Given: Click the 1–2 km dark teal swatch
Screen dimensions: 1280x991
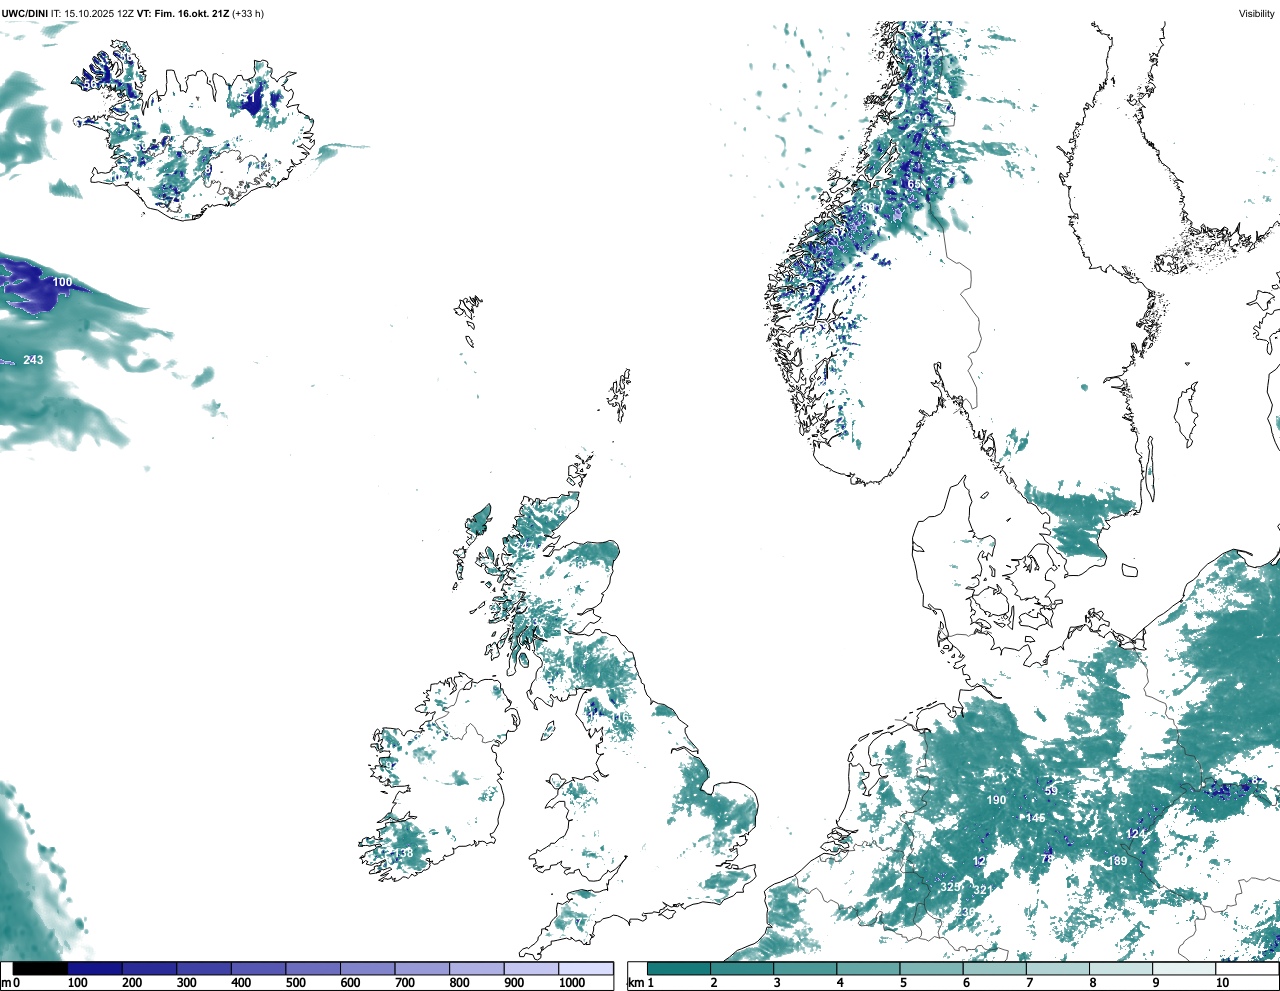Looking at the screenshot, I should tap(679, 968).
